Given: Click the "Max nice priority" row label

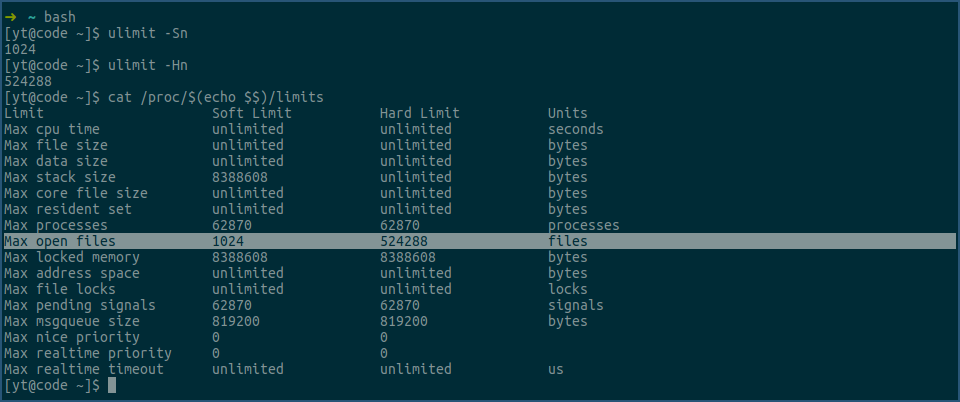Looking at the screenshot, I should pos(72,337).
